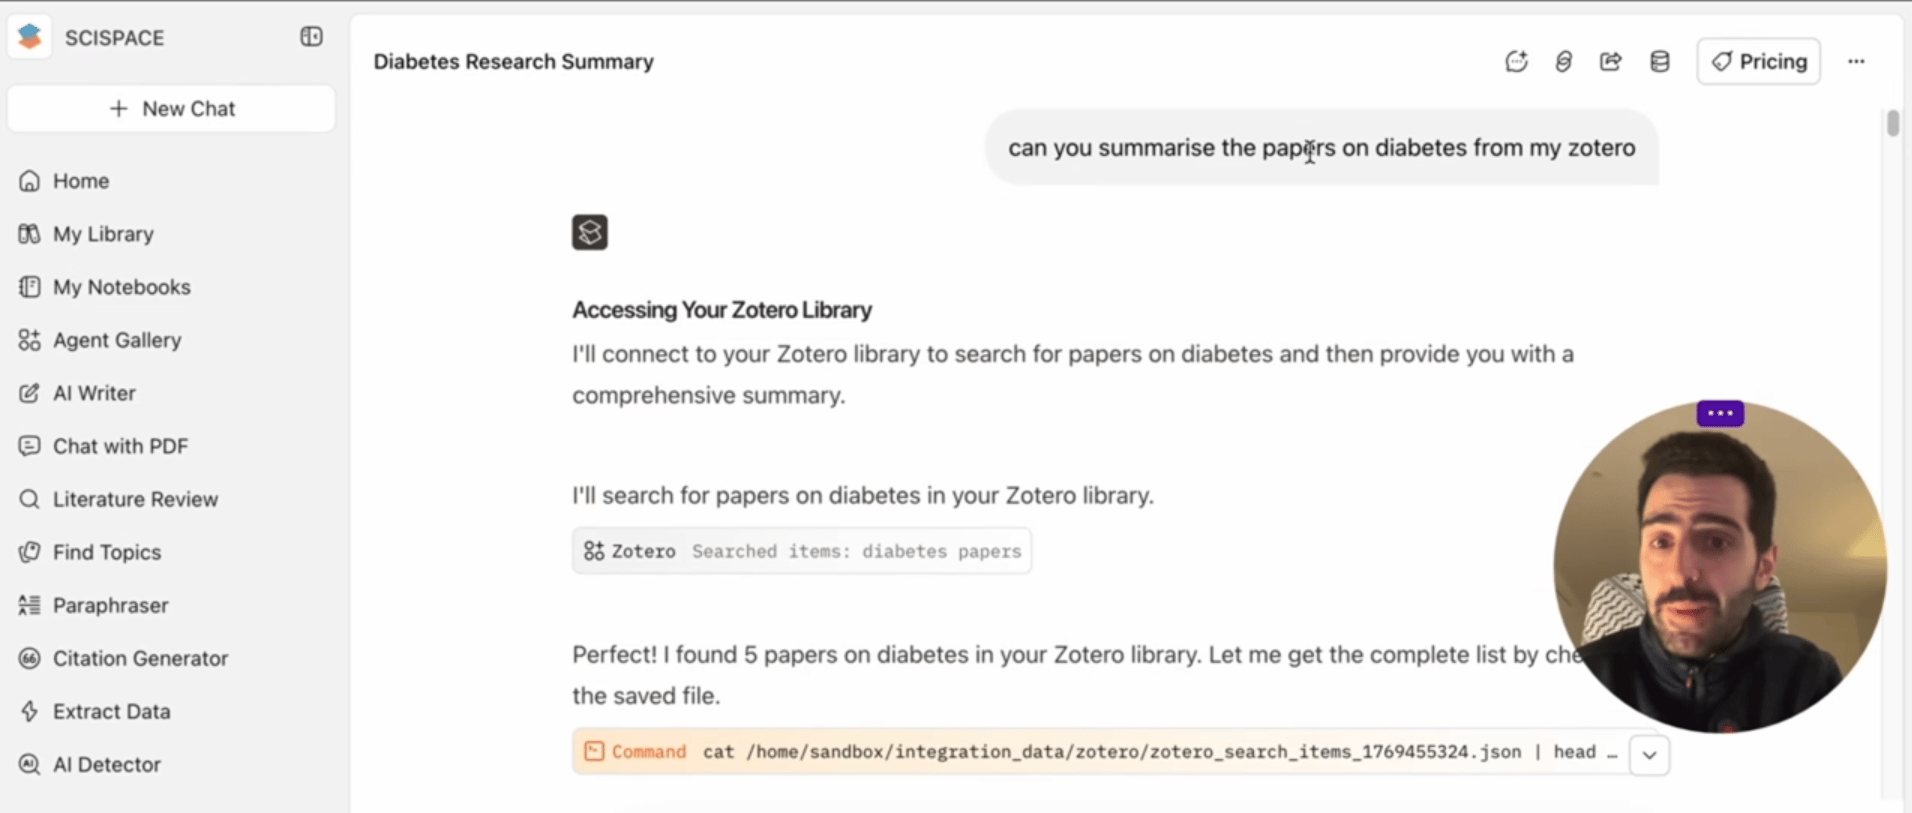Open the three-dot more options menu
Screen dimensions: 1912x813
[x=1856, y=62]
